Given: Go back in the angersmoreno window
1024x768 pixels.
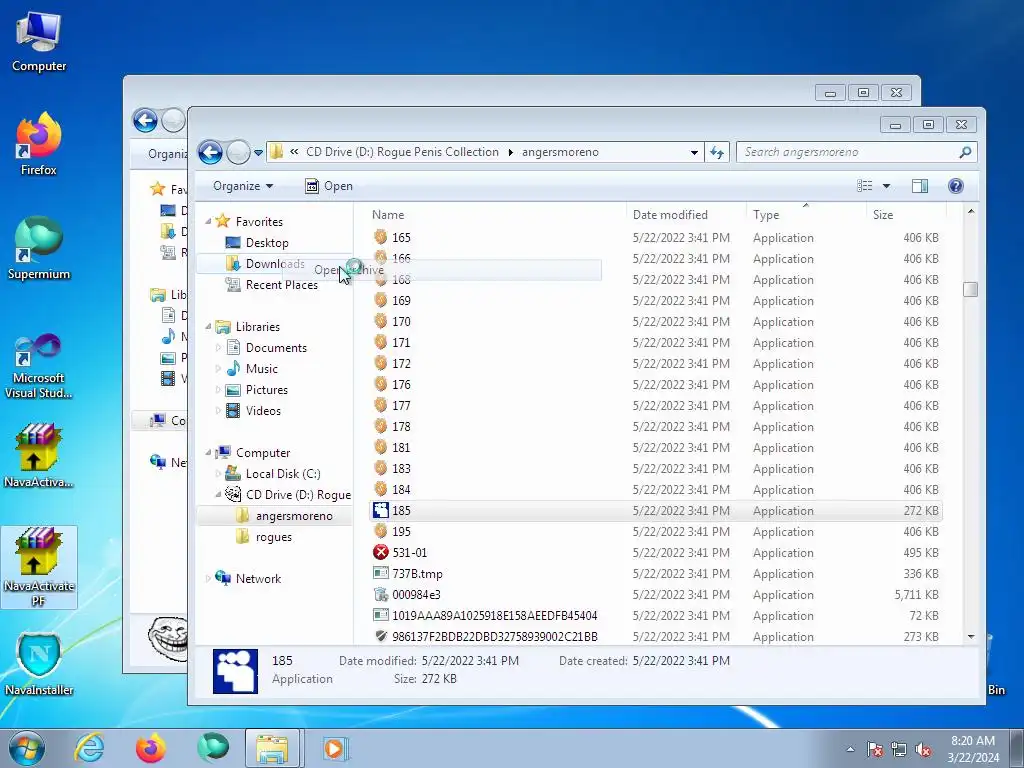Looking at the screenshot, I should tap(210, 152).
